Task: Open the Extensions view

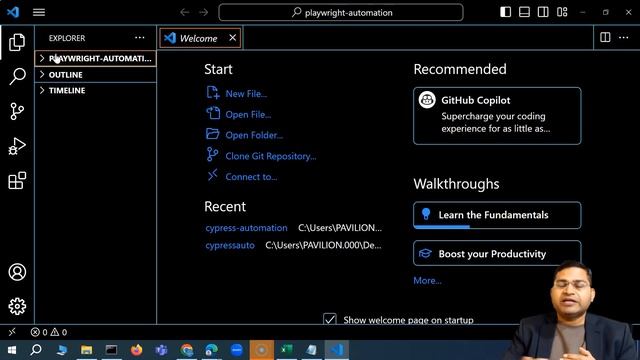Action: pos(17,180)
